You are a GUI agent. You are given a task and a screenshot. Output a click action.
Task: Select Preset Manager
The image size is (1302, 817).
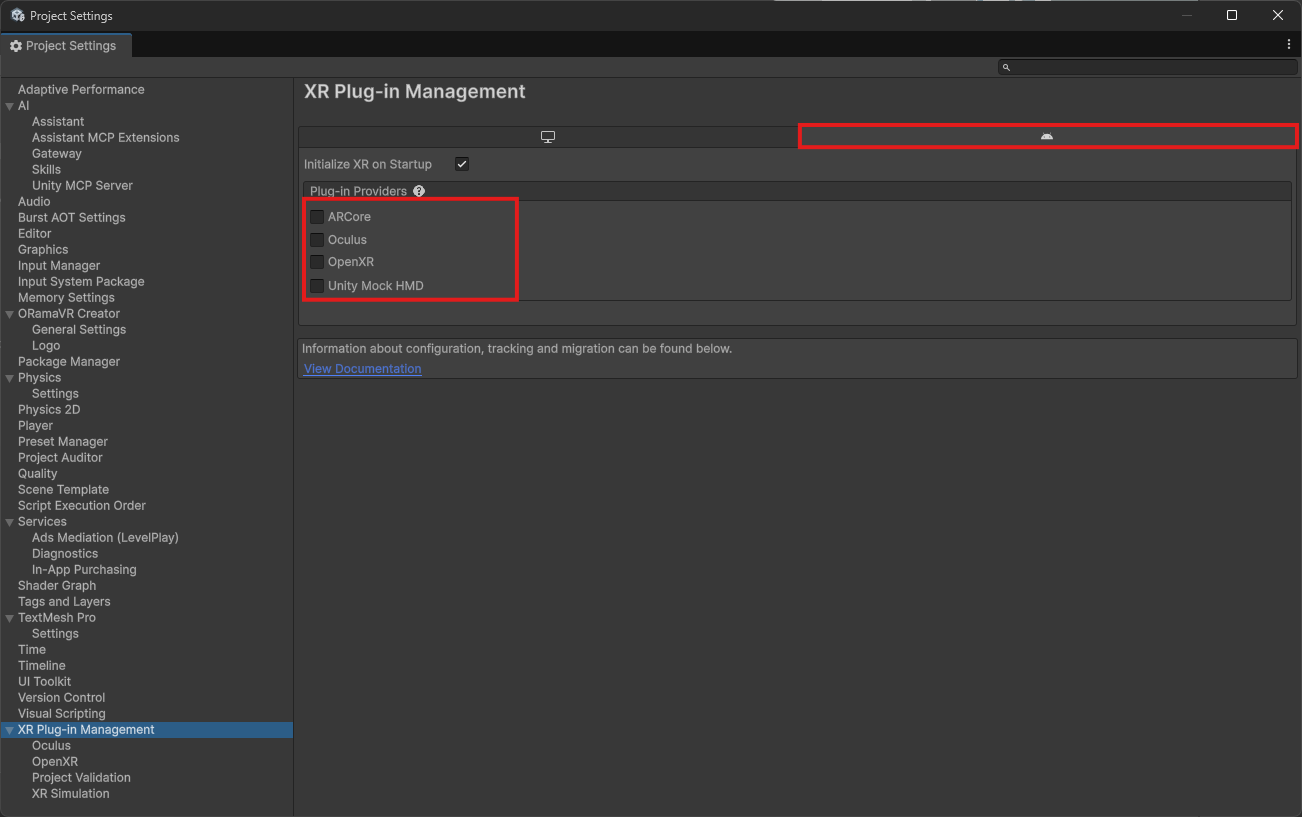63,442
